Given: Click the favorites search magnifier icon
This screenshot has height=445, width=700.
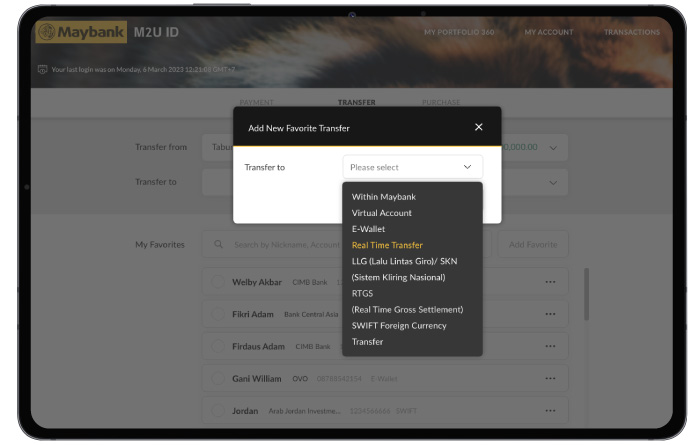Looking at the screenshot, I should click(218, 244).
